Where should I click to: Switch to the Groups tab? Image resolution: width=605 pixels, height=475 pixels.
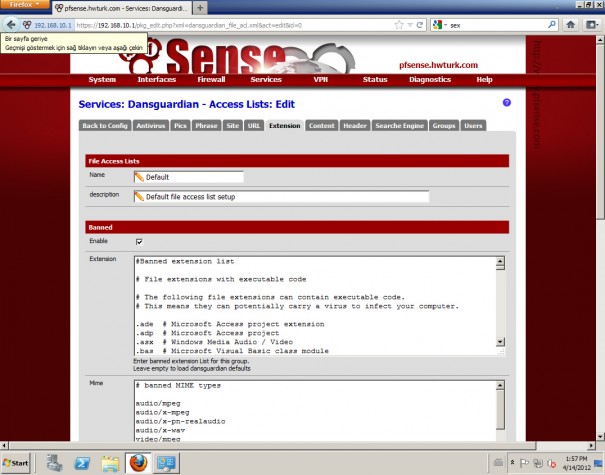[444, 126]
